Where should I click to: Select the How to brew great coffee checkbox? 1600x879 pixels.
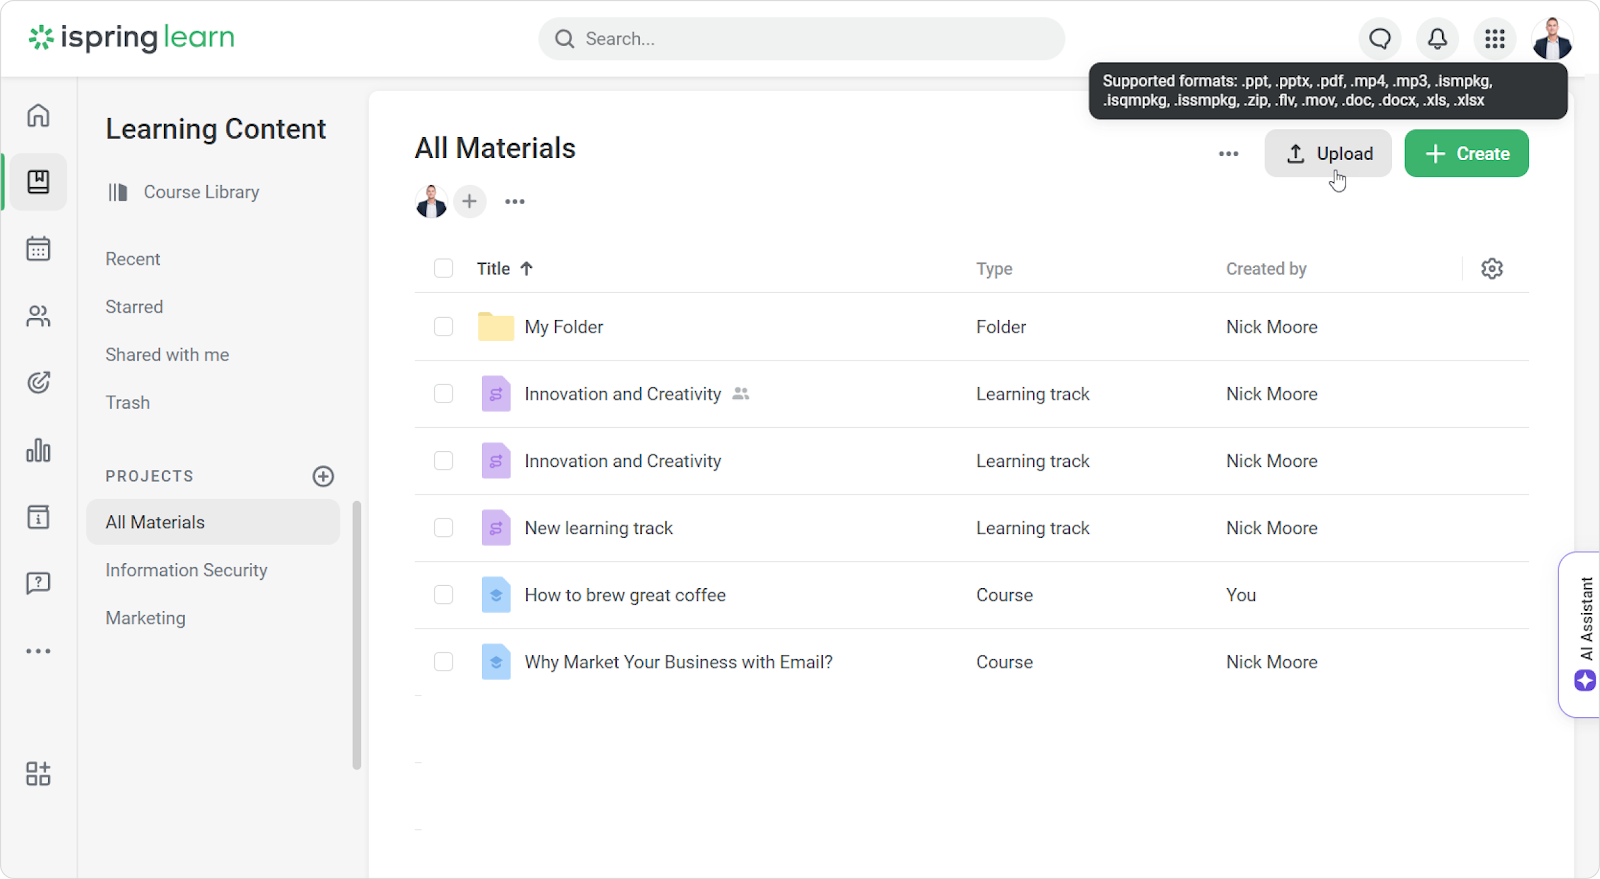click(444, 595)
